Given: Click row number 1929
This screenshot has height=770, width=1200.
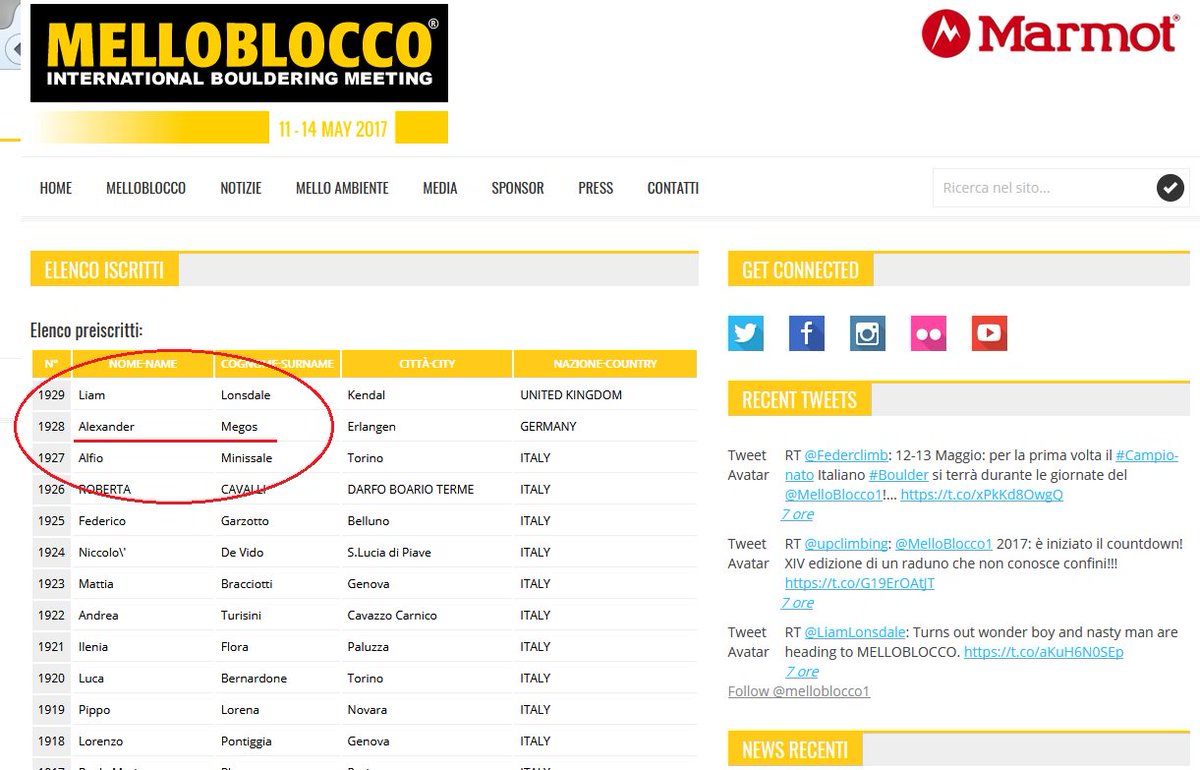Looking at the screenshot, I should (x=51, y=395).
